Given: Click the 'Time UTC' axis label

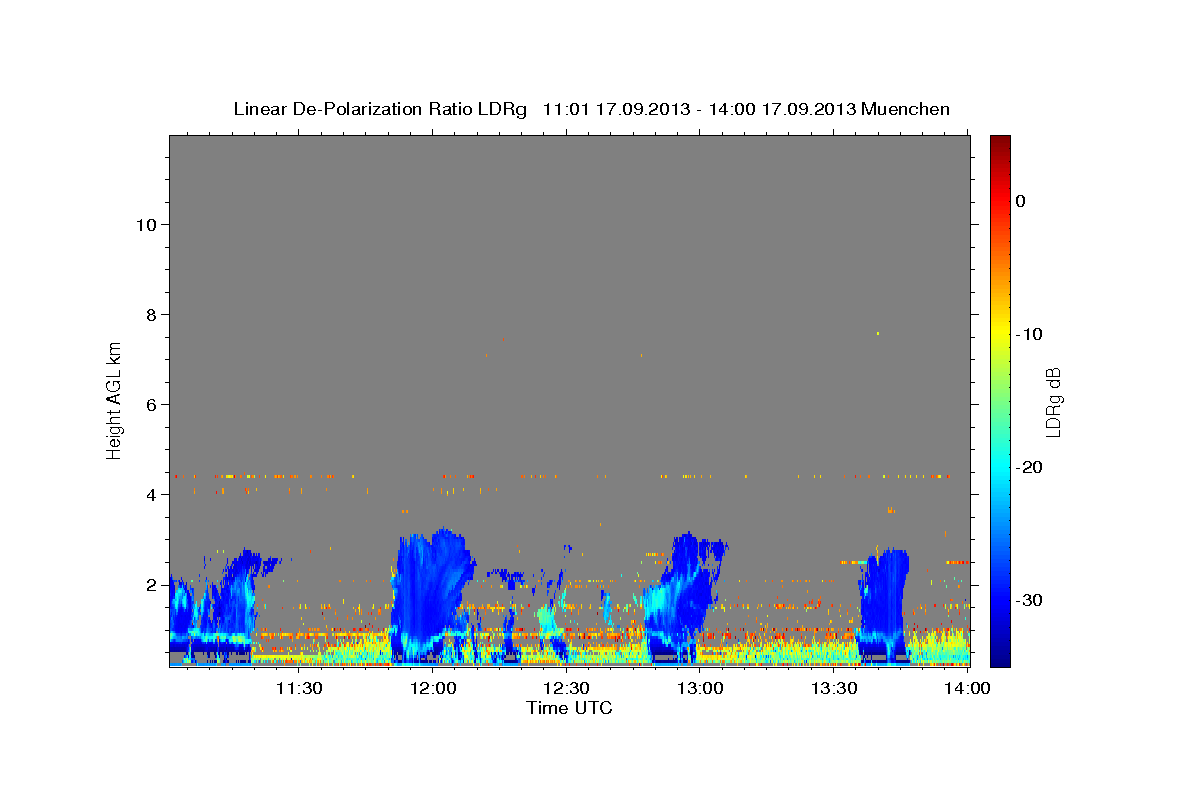Looking at the screenshot, I should [569, 708].
